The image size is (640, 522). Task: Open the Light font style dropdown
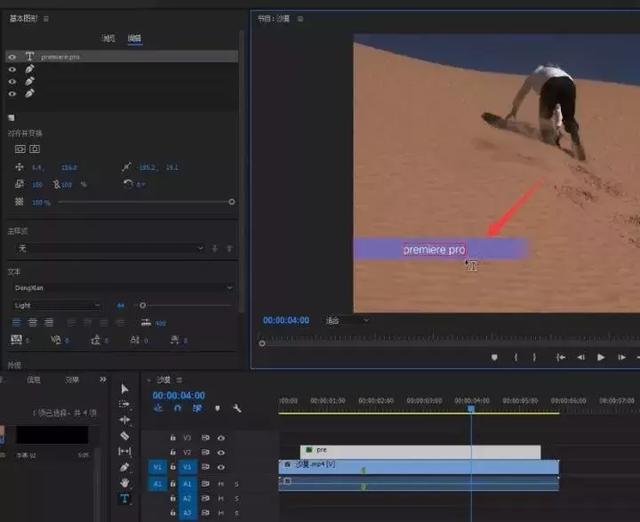[x=56, y=305]
